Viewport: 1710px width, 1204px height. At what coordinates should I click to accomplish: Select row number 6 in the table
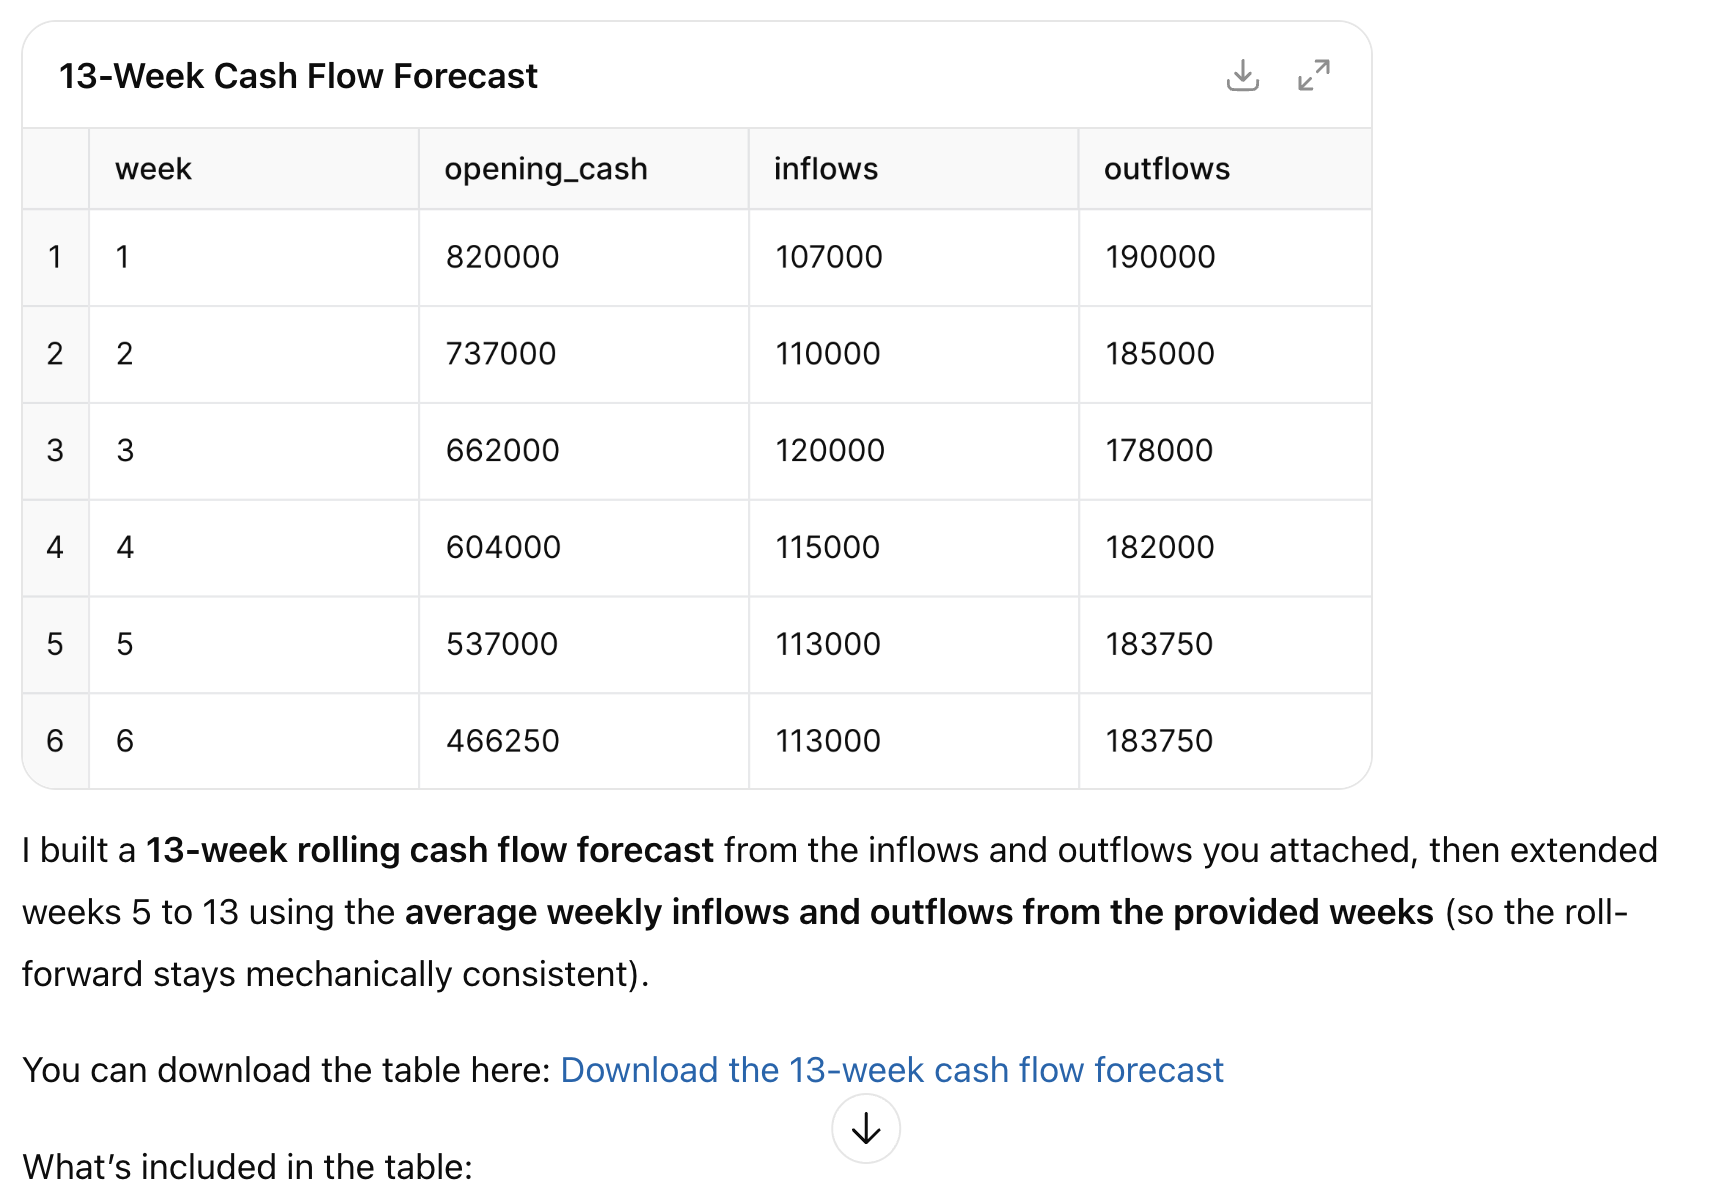point(55,741)
